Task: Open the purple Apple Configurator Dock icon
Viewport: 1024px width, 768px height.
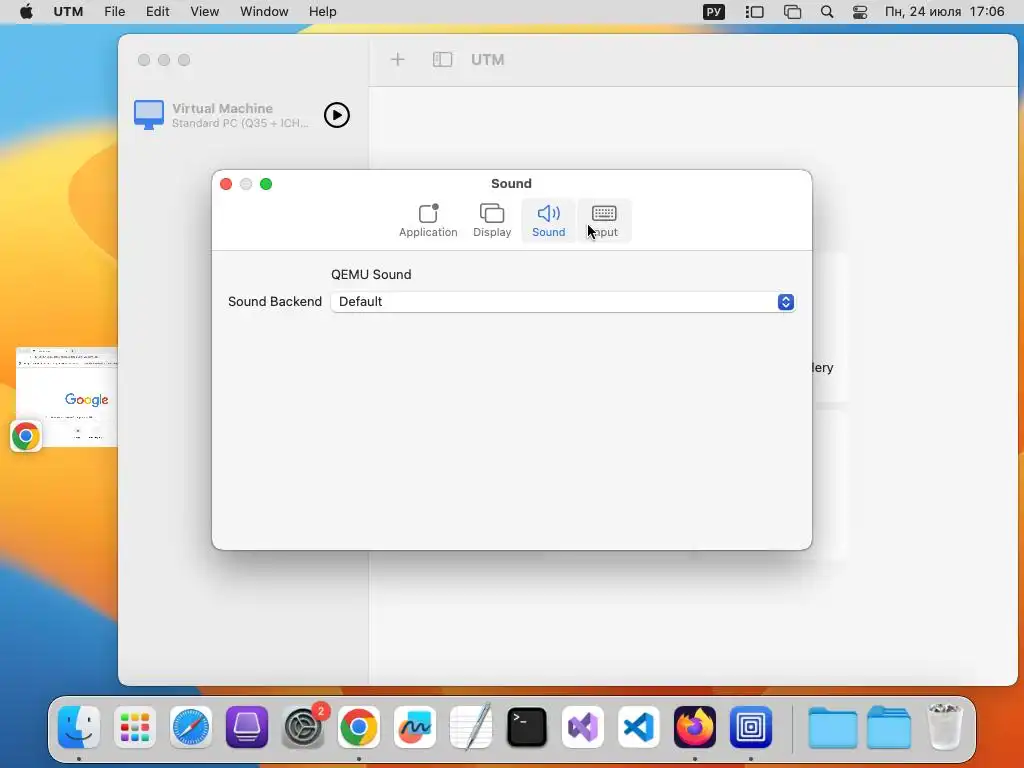Action: 247,727
